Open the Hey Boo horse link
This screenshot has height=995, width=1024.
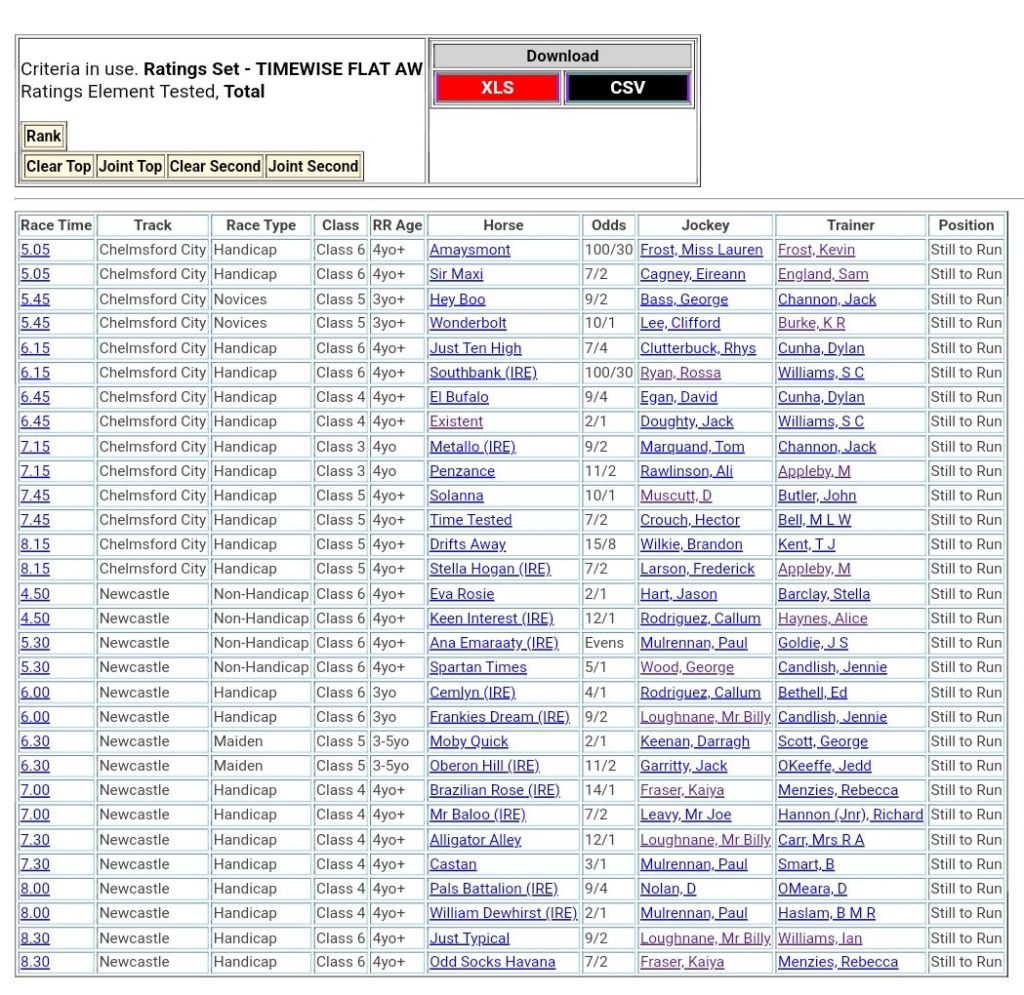click(457, 299)
